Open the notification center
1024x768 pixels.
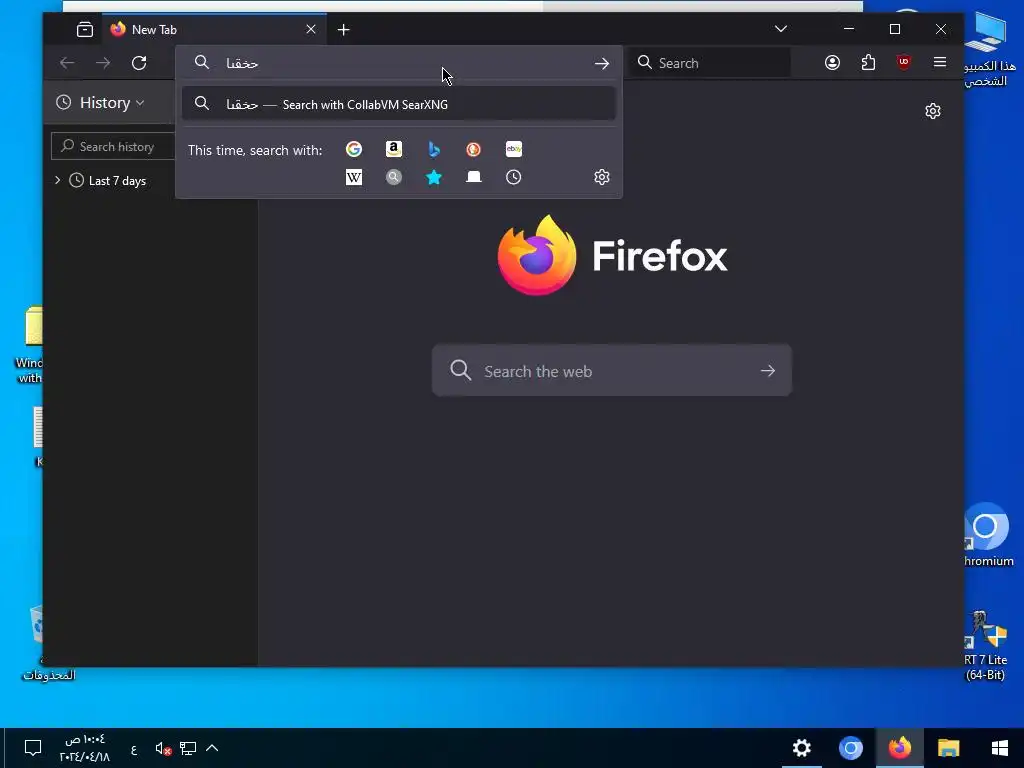[33, 748]
